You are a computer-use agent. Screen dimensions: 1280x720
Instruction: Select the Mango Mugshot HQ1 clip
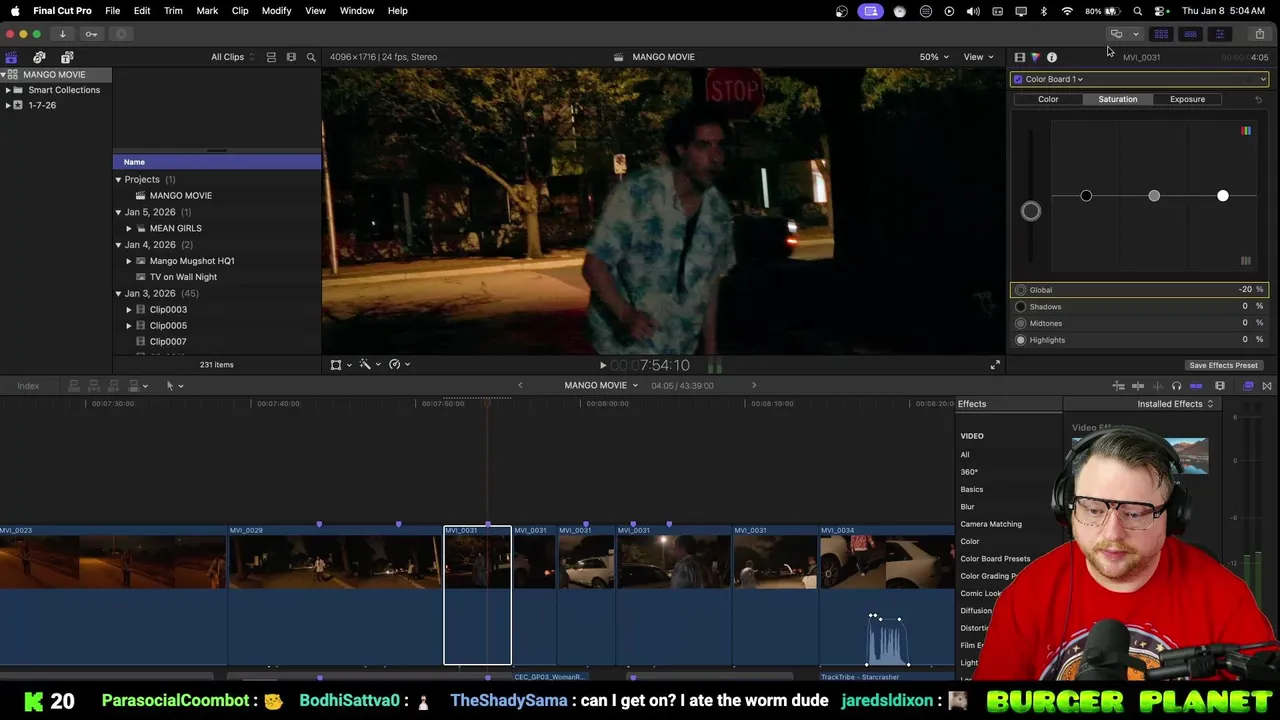coord(192,261)
